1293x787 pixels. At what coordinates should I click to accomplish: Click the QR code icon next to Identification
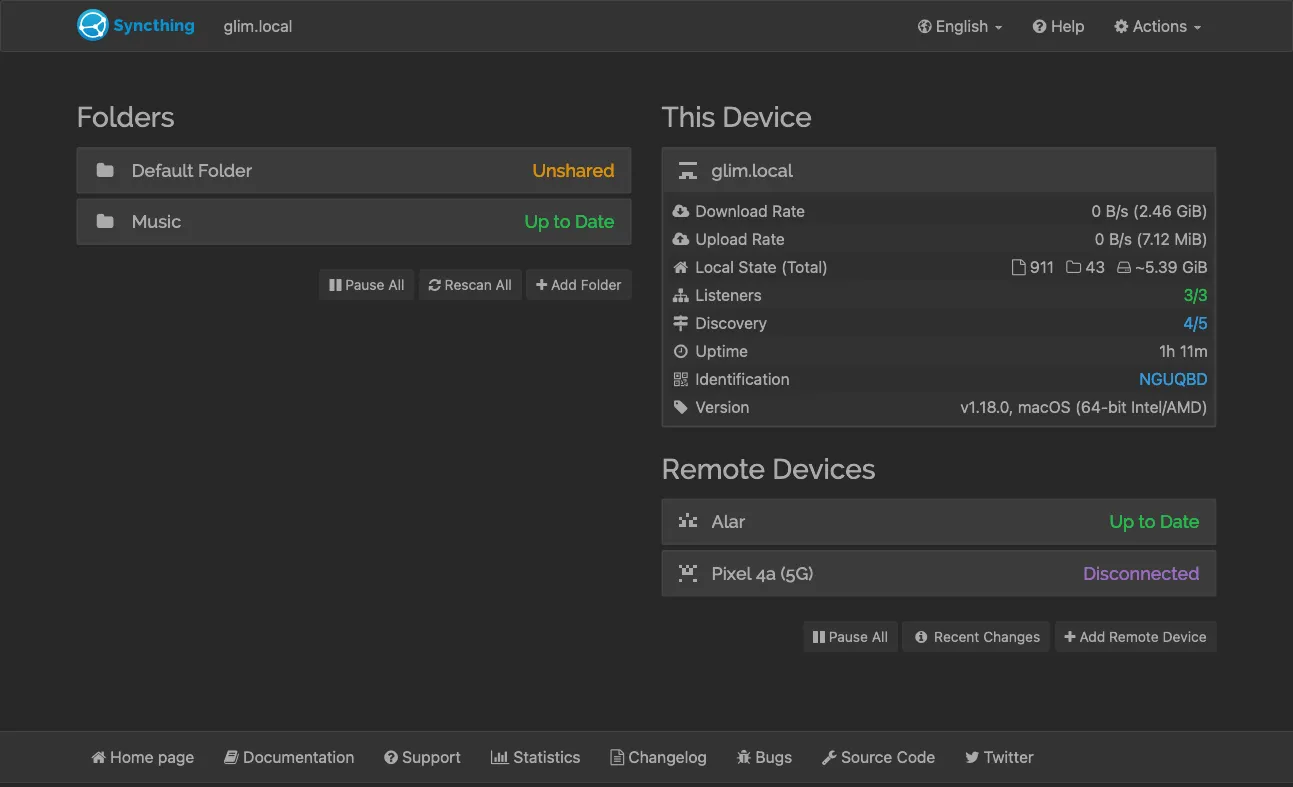click(x=682, y=379)
